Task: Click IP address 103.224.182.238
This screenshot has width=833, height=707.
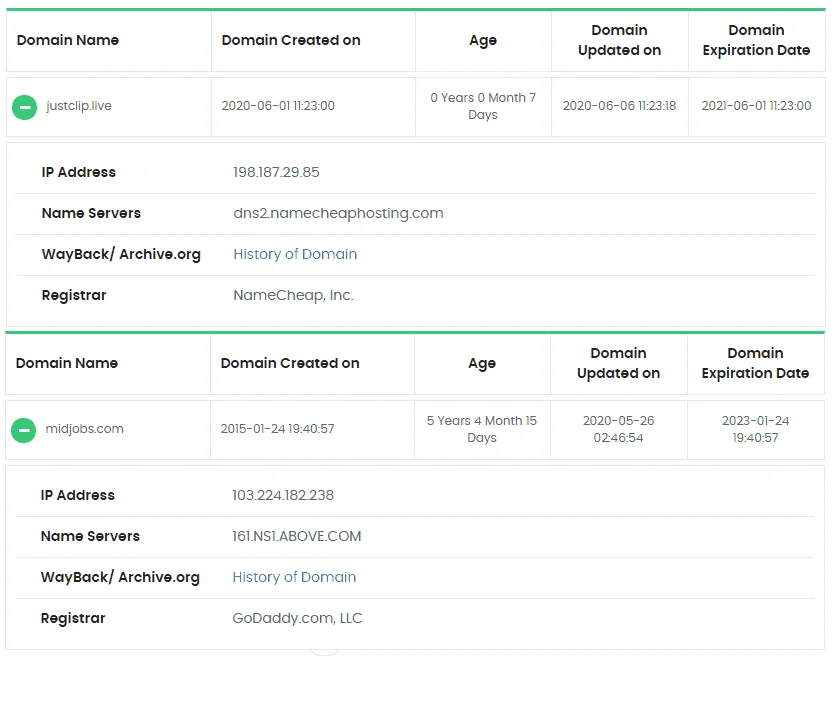Action: [x=283, y=495]
